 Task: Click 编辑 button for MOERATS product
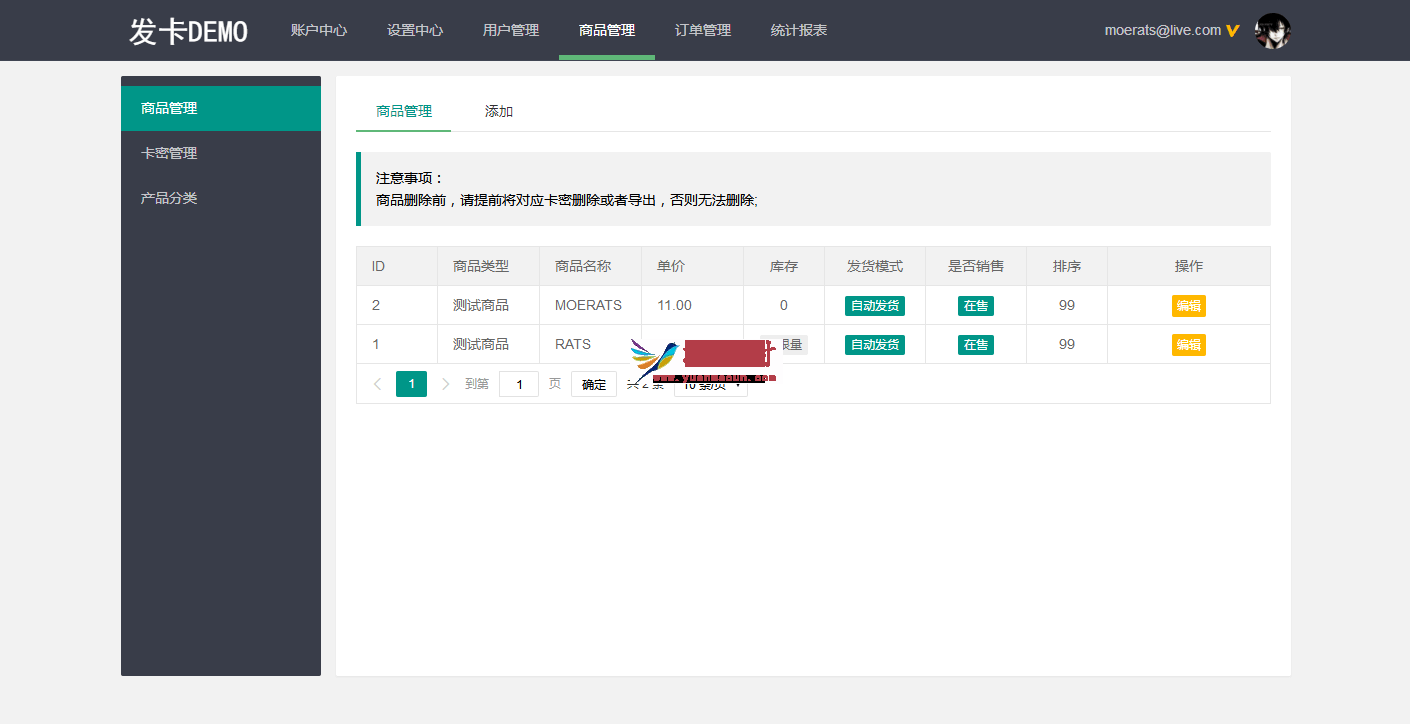1188,306
